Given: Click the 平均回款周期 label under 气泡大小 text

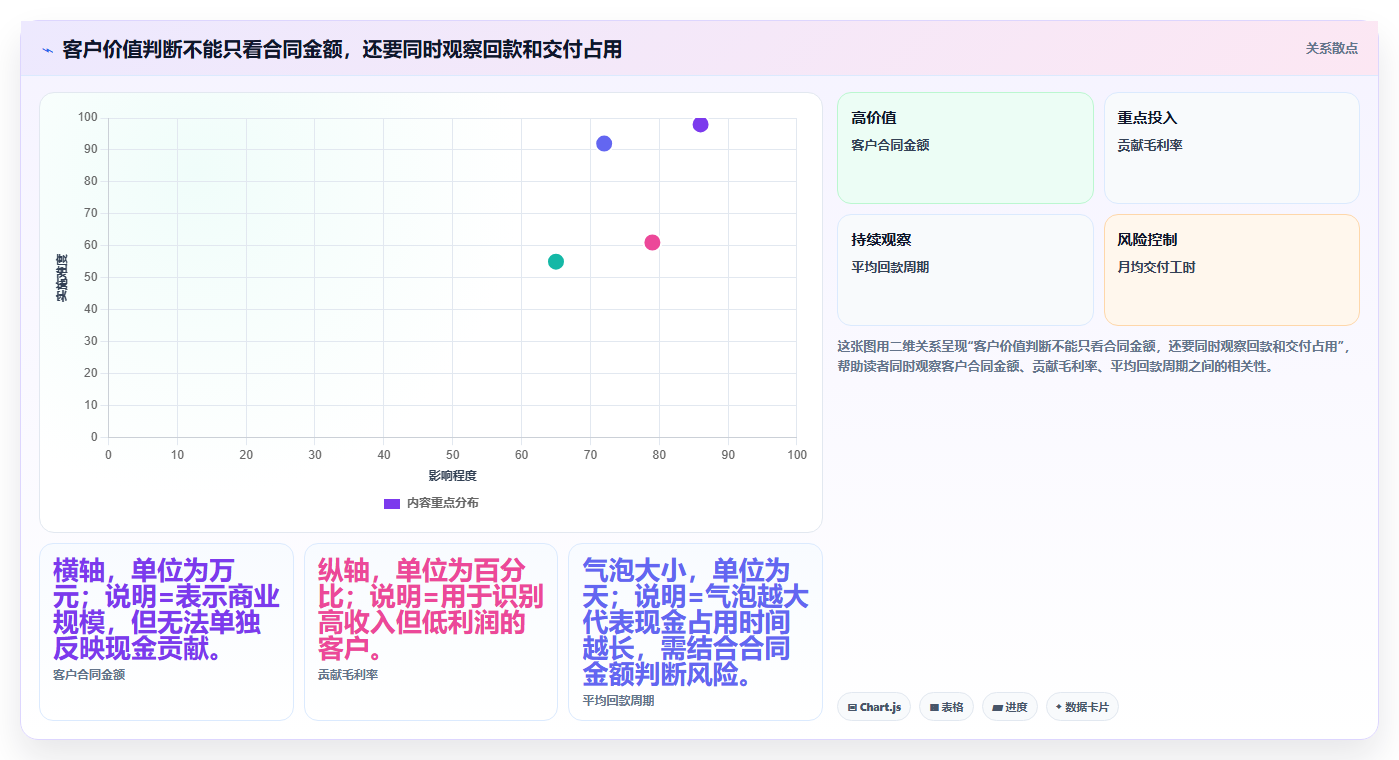Looking at the screenshot, I should [x=618, y=701].
